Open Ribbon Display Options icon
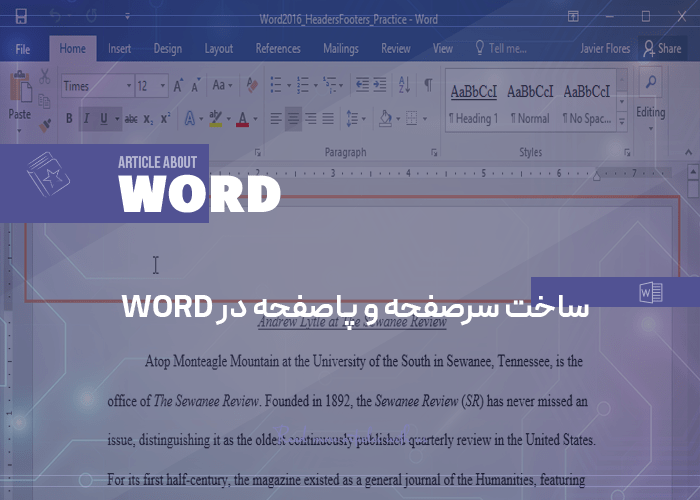 point(573,17)
